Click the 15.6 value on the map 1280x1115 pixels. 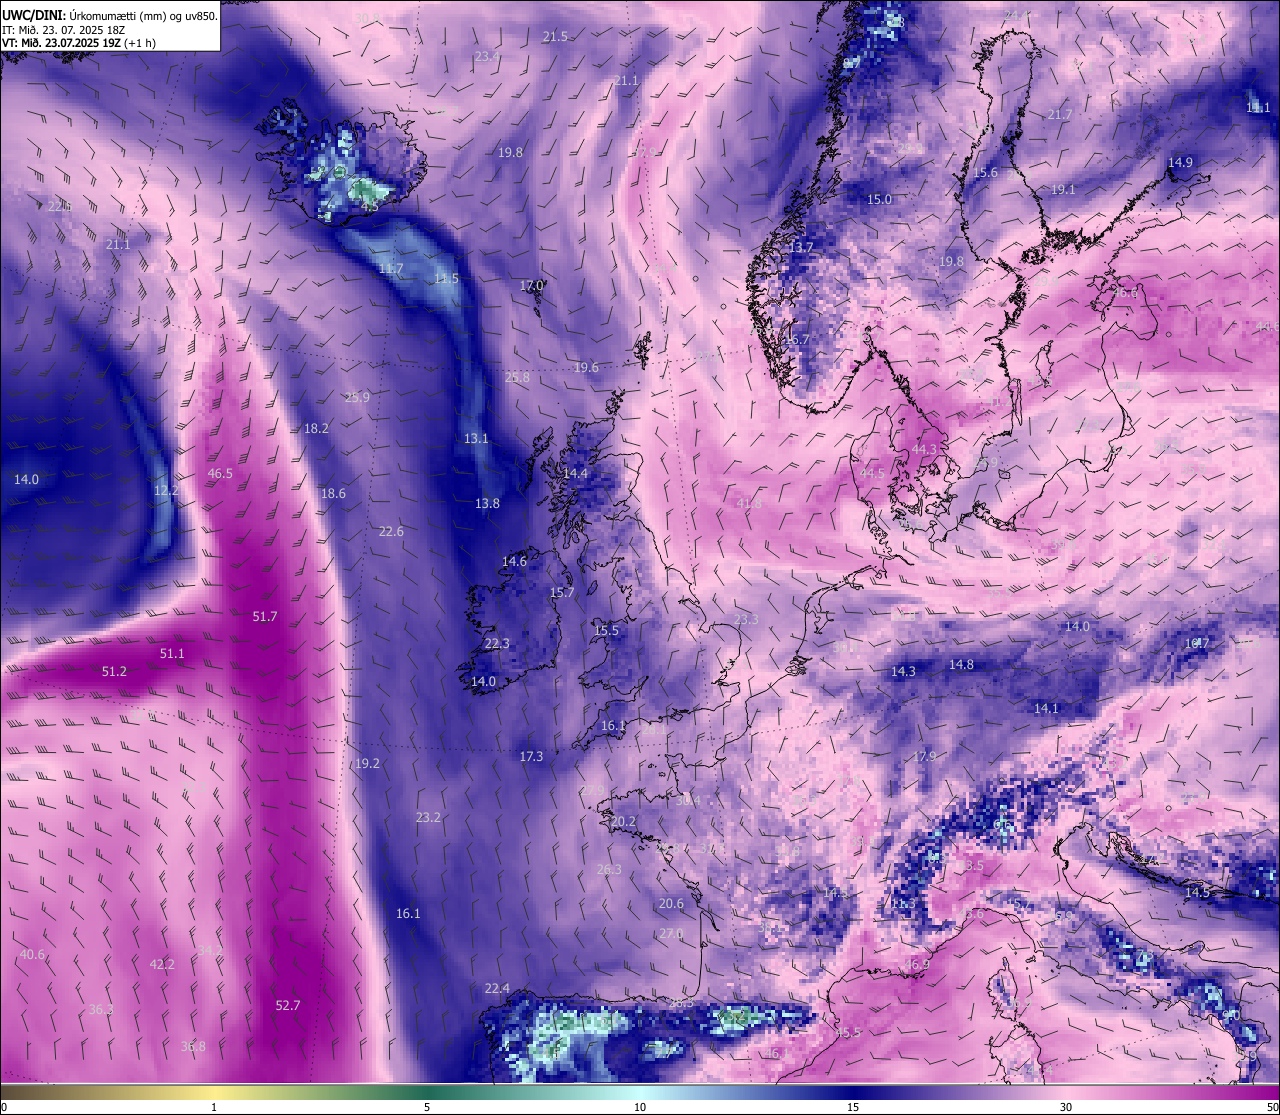(986, 172)
